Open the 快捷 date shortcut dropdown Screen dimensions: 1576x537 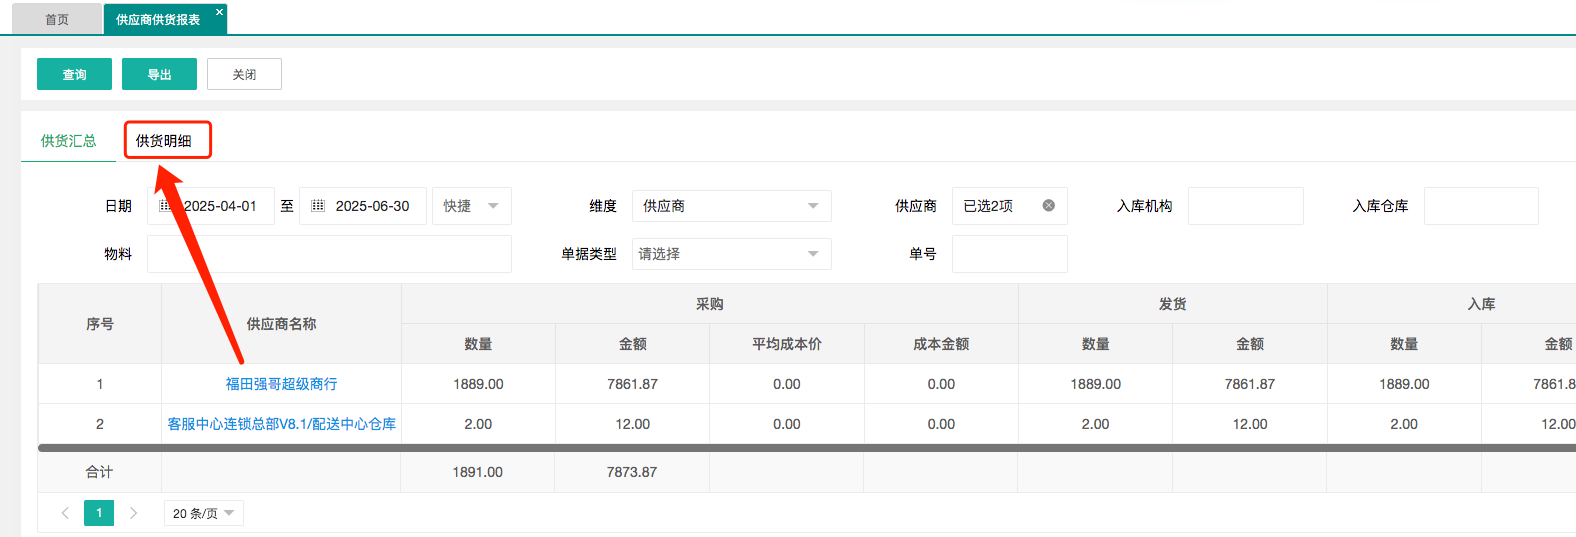coord(471,206)
